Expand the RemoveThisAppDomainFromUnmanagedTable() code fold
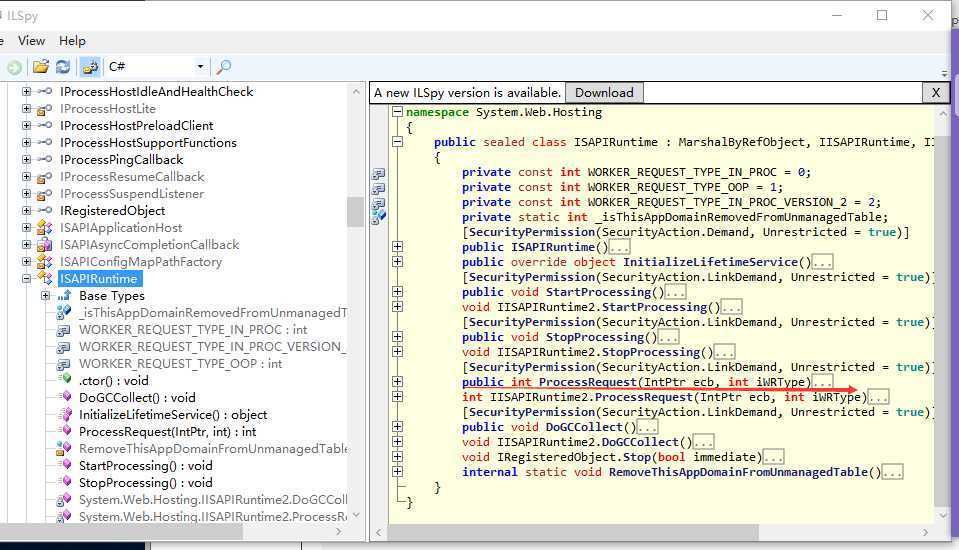Viewport: 959px width, 550px height. (x=398, y=472)
